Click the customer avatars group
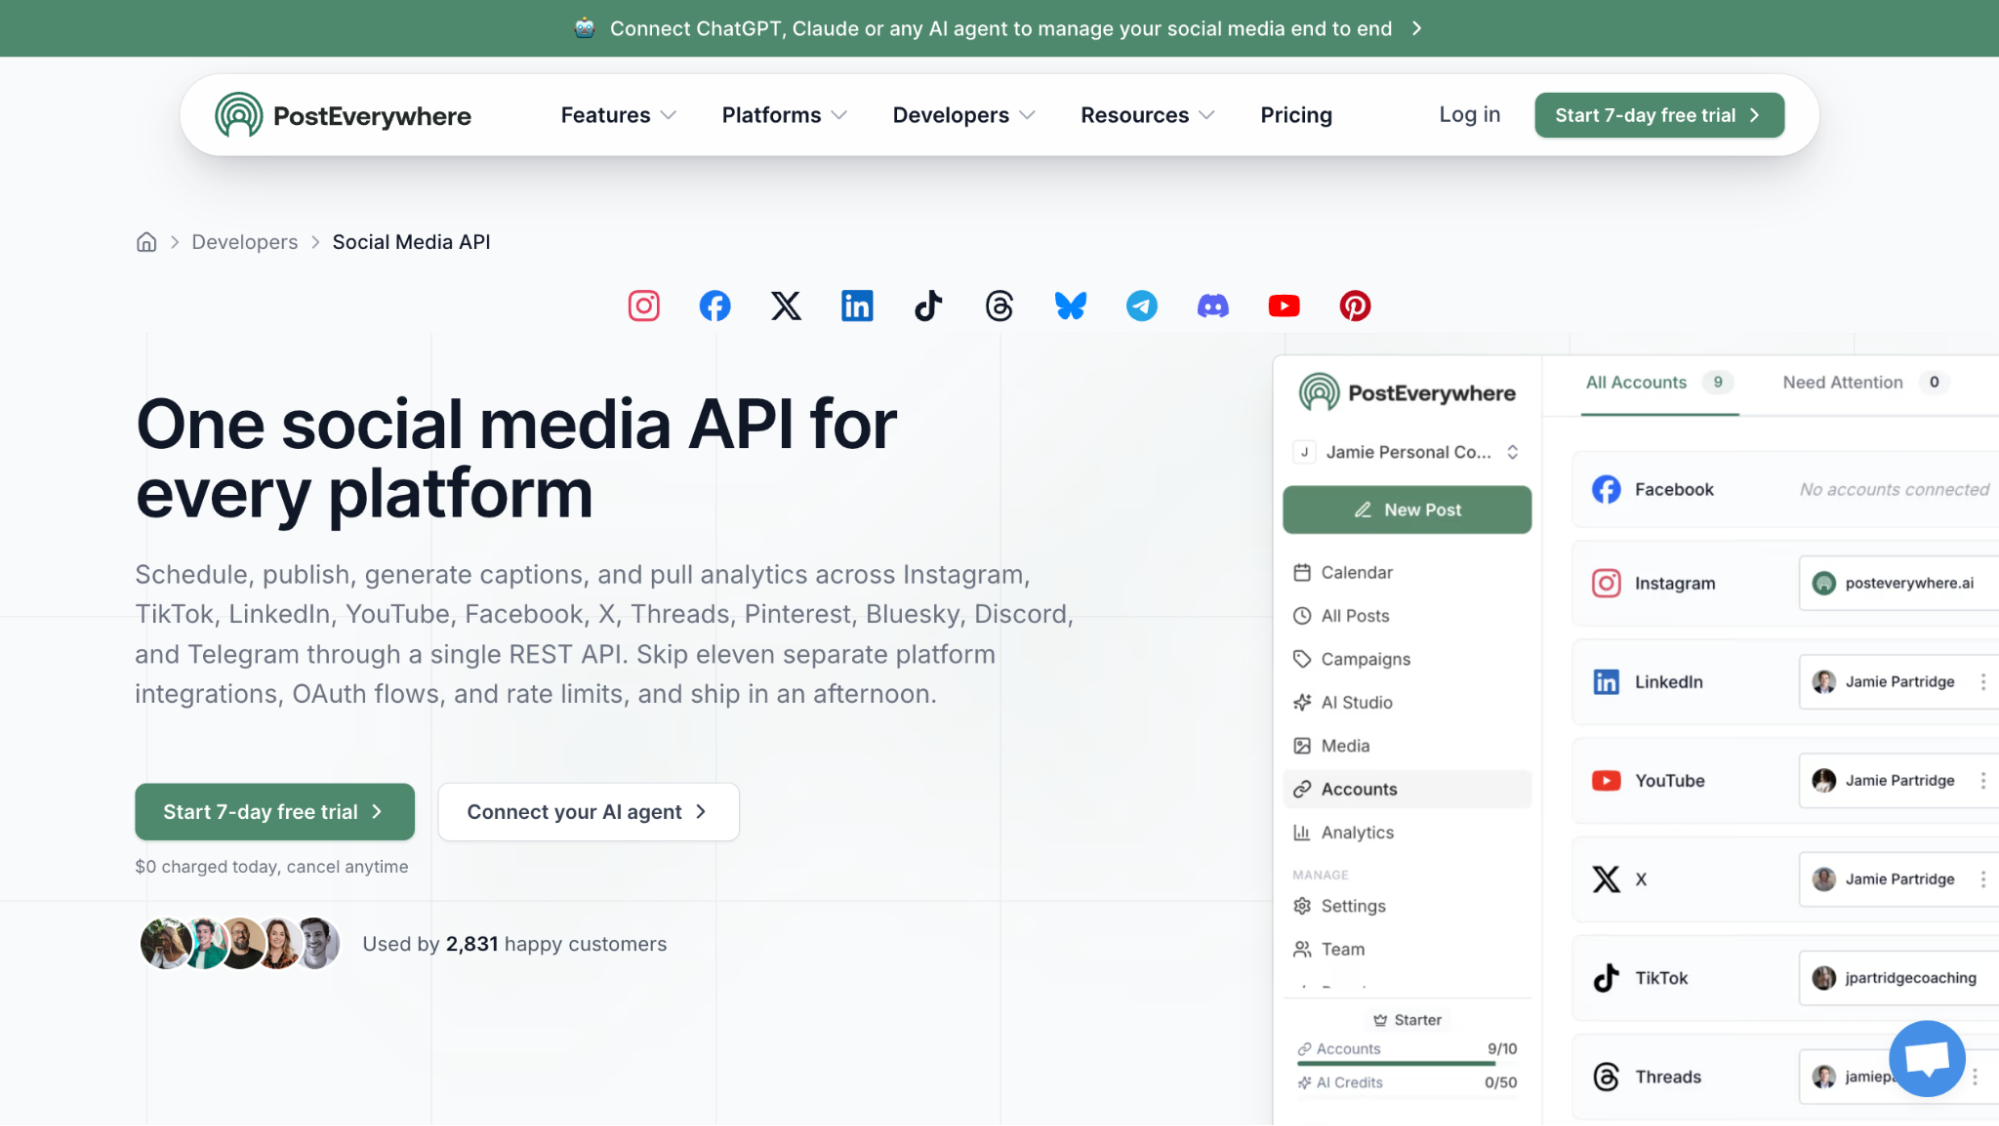Screen dimensions: 1999x1126 point(240,944)
